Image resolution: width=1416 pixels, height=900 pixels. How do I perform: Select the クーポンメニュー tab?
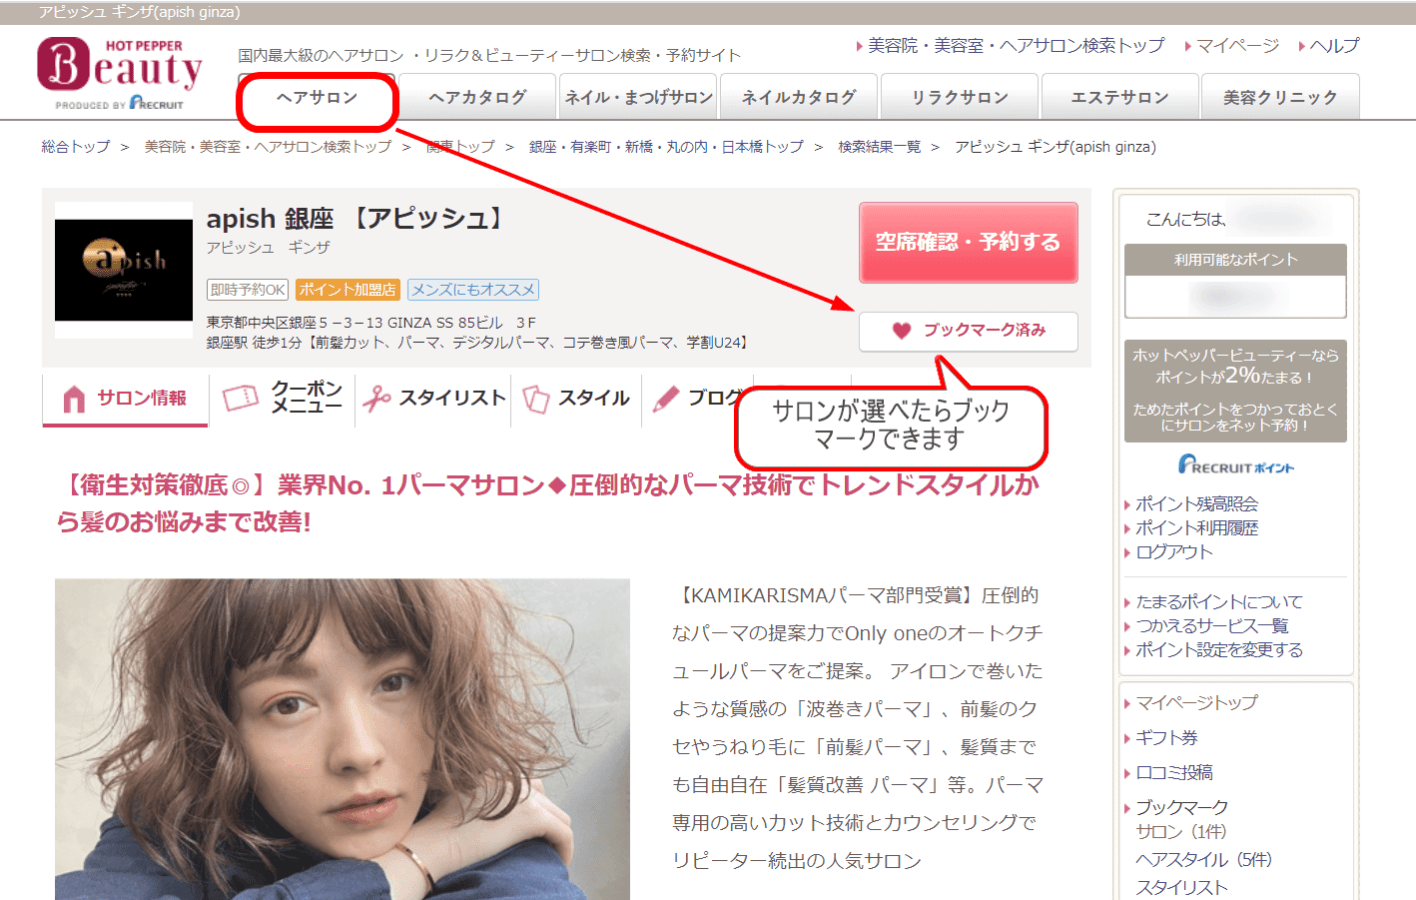[282, 399]
